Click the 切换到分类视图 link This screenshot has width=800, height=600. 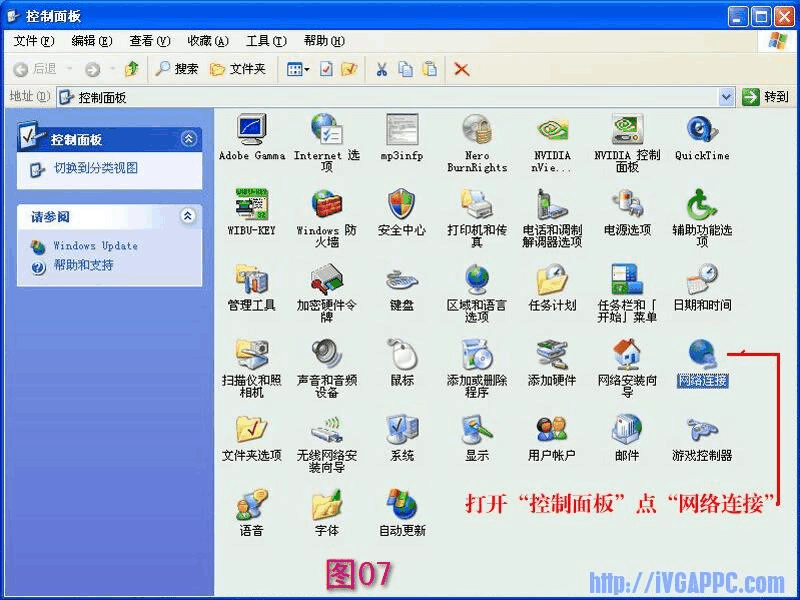pyautogui.click(x=95, y=169)
